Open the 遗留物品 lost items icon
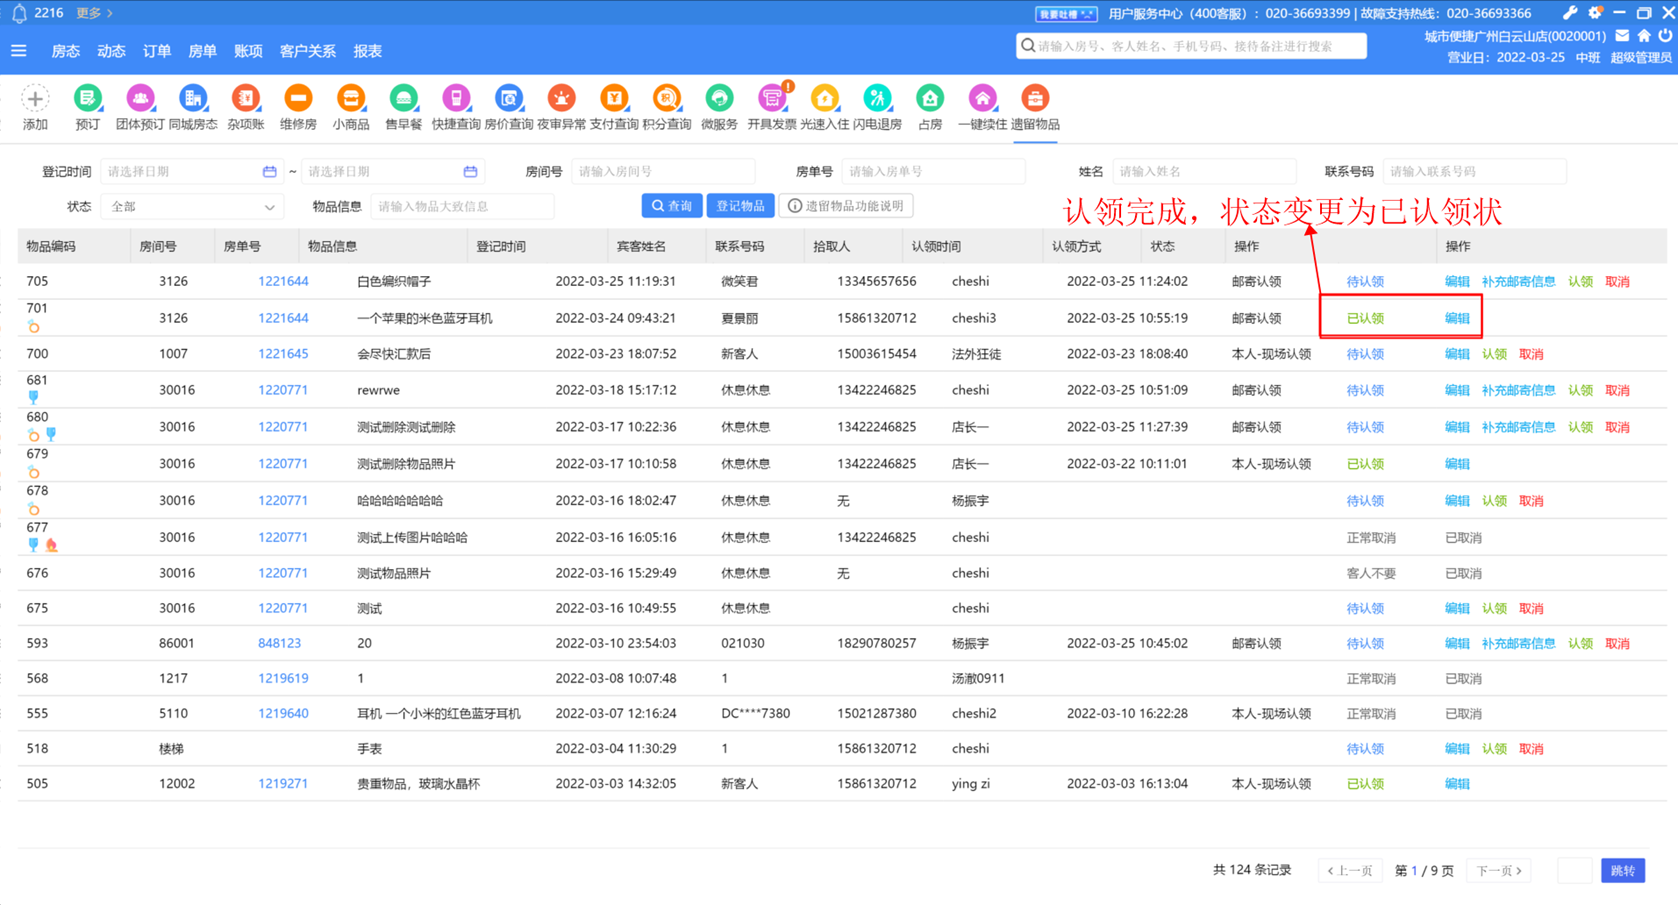This screenshot has width=1678, height=905. pyautogui.click(x=1035, y=99)
